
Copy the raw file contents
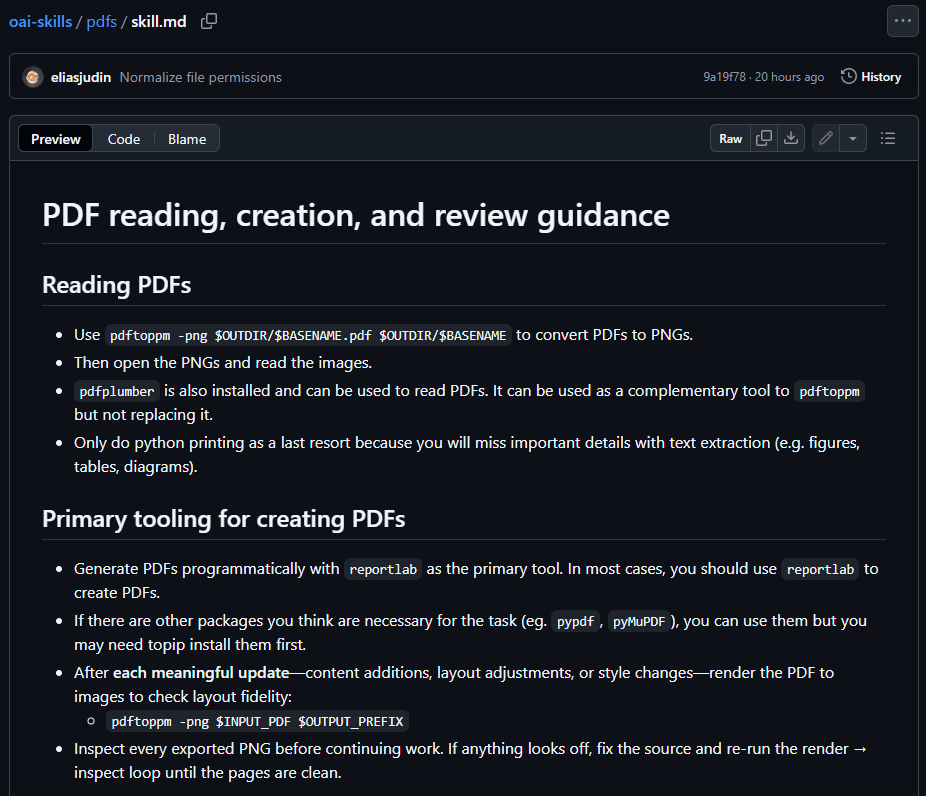tap(764, 139)
